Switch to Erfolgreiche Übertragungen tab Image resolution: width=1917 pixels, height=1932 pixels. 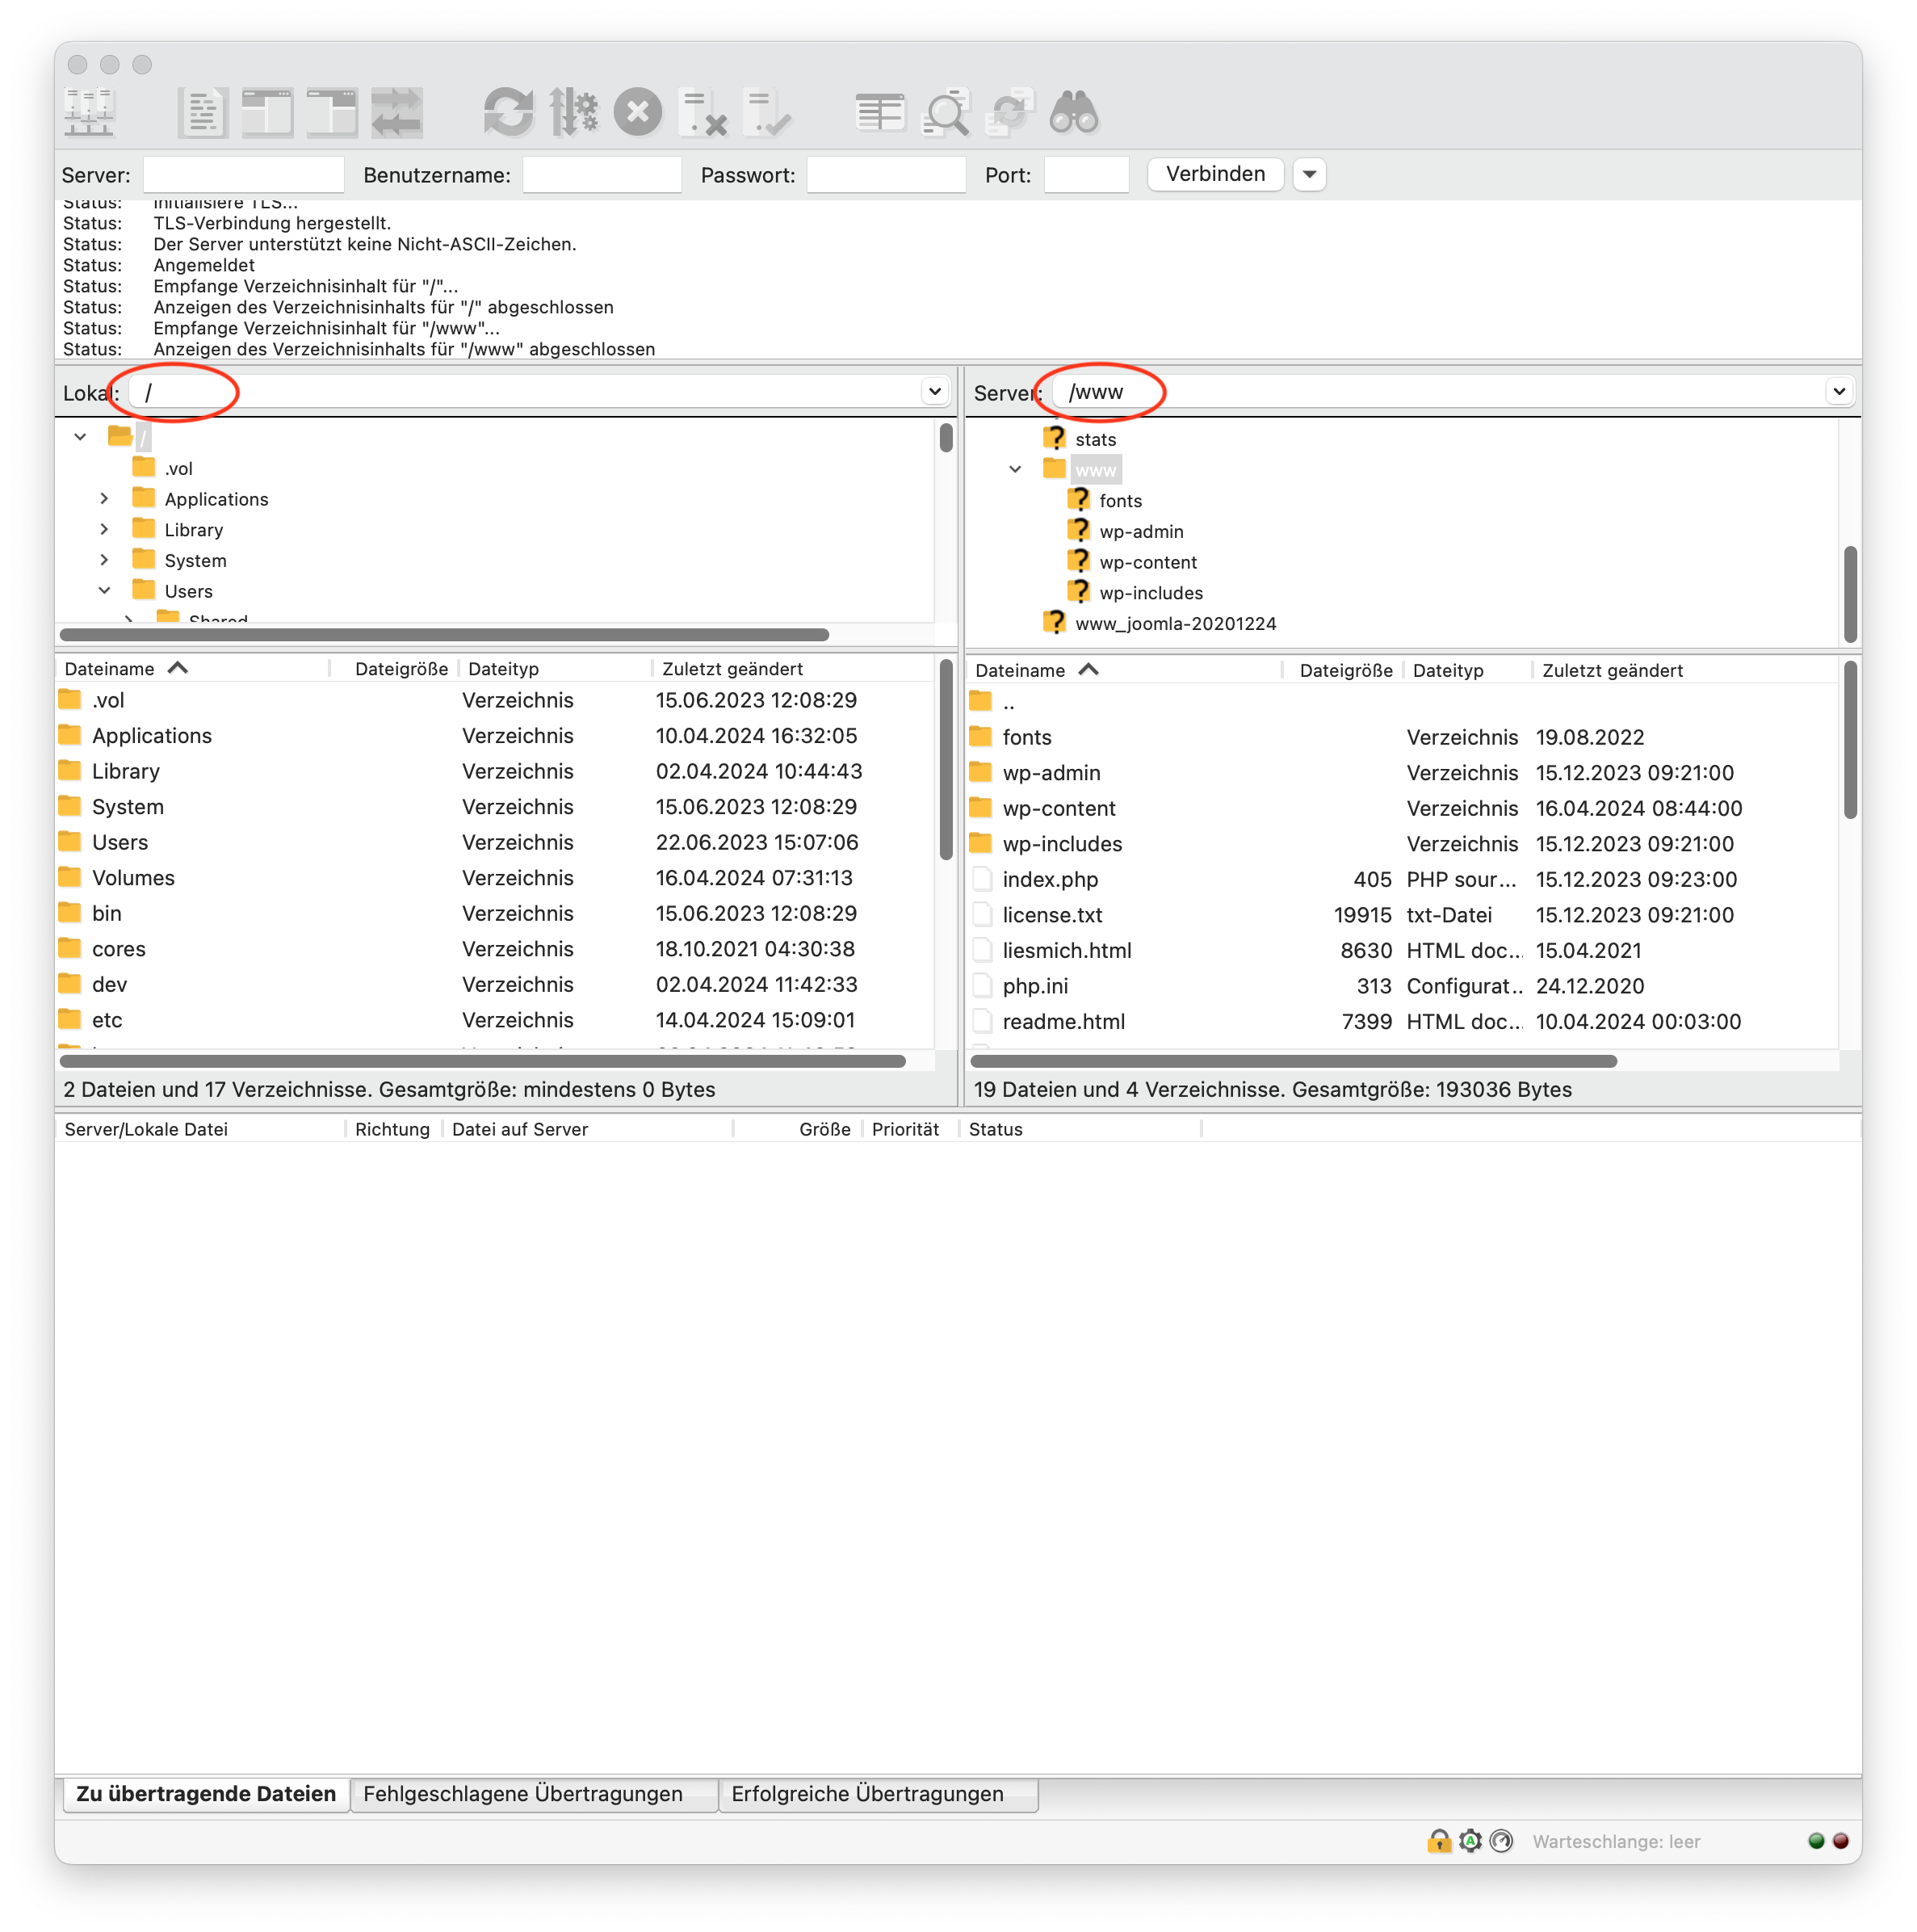867,1794
